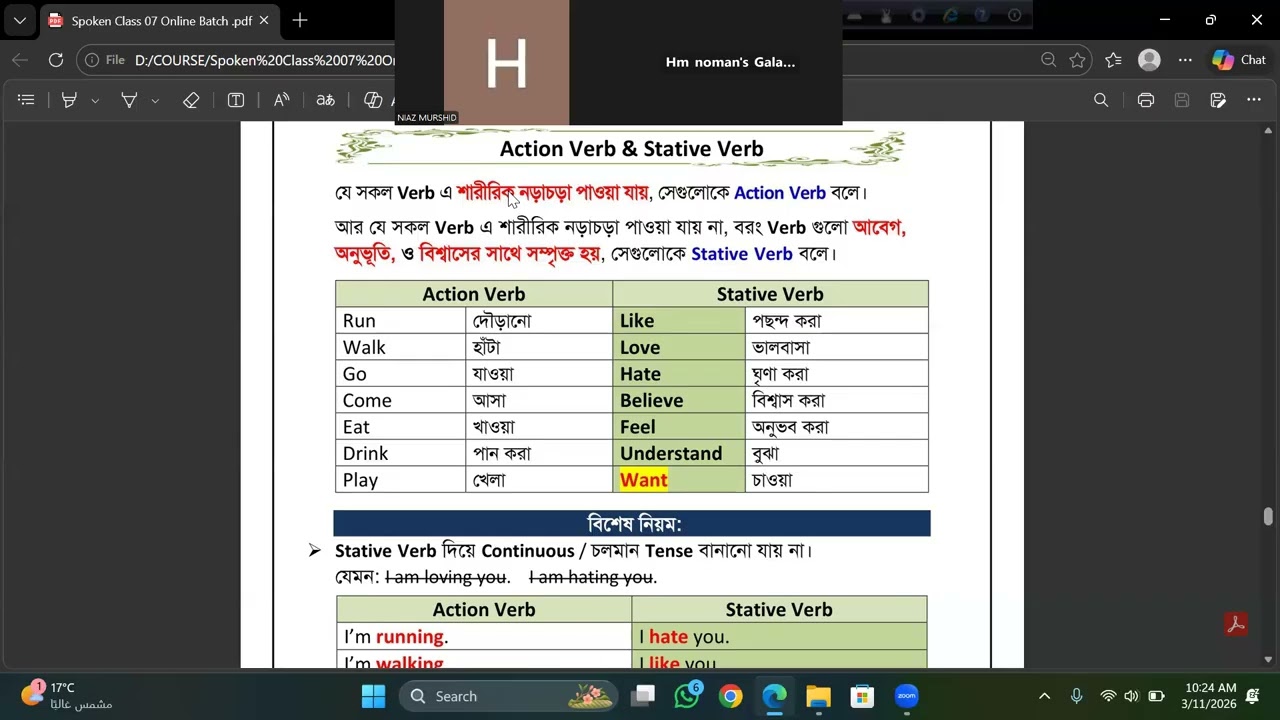
Task: Show hidden system tray icons
Action: pyautogui.click(x=1044, y=696)
